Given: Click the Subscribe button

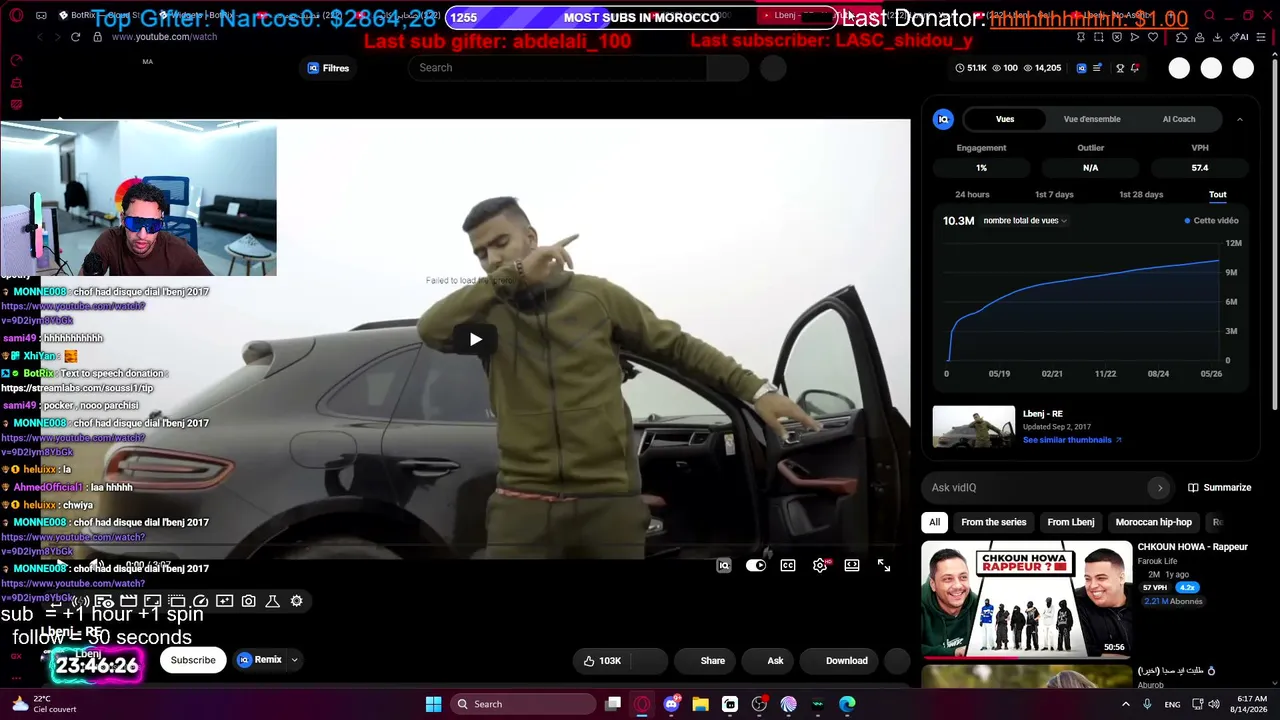Looking at the screenshot, I should (x=193, y=660).
